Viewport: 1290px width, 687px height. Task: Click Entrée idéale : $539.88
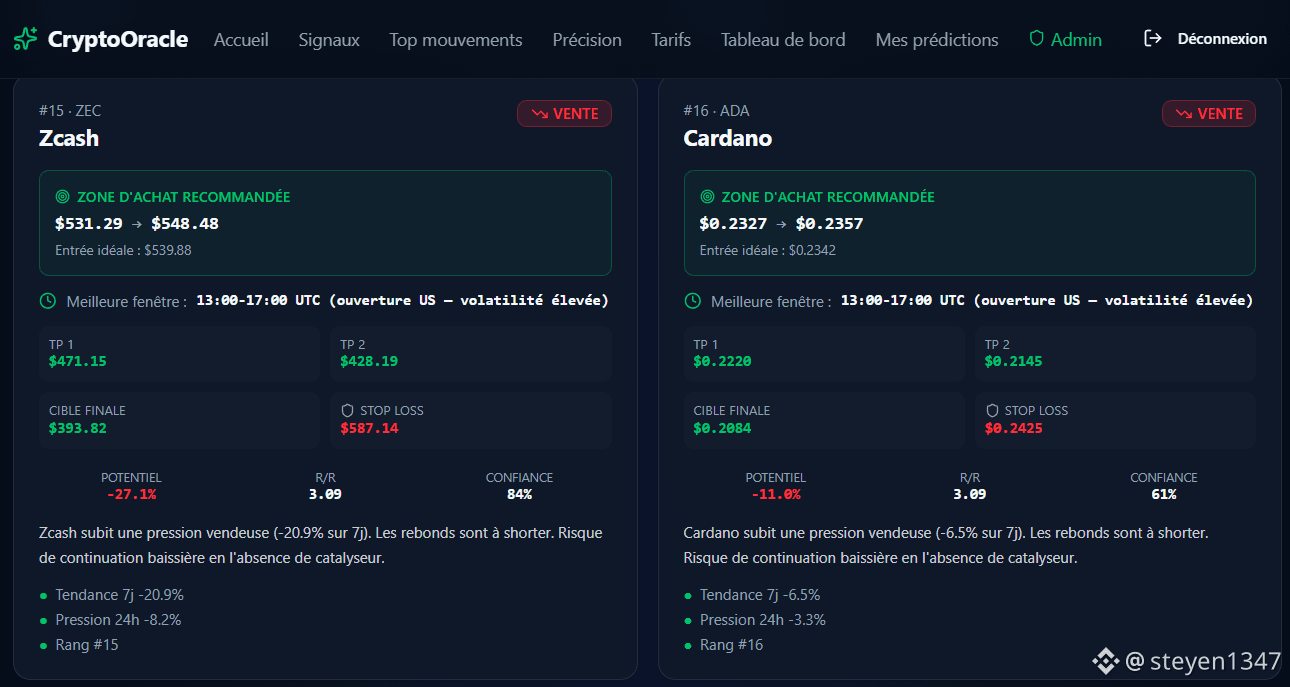pos(123,250)
